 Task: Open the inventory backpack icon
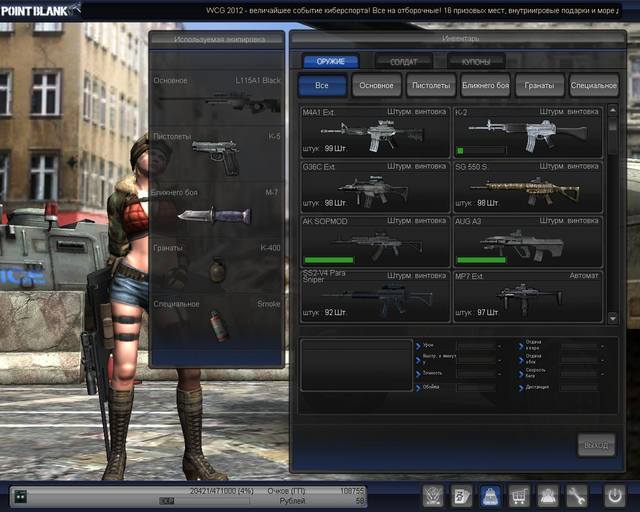[x=490, y=496]
